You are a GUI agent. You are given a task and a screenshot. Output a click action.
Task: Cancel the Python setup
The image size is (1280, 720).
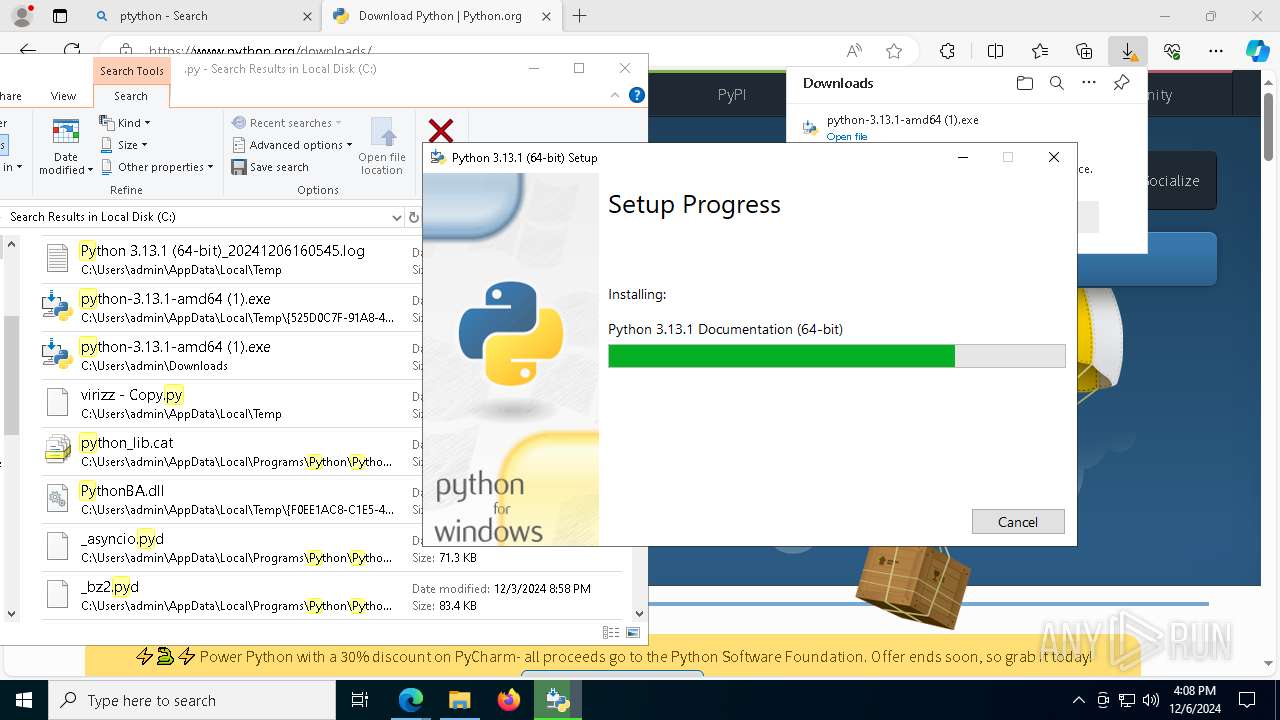tap(1018, 522)
